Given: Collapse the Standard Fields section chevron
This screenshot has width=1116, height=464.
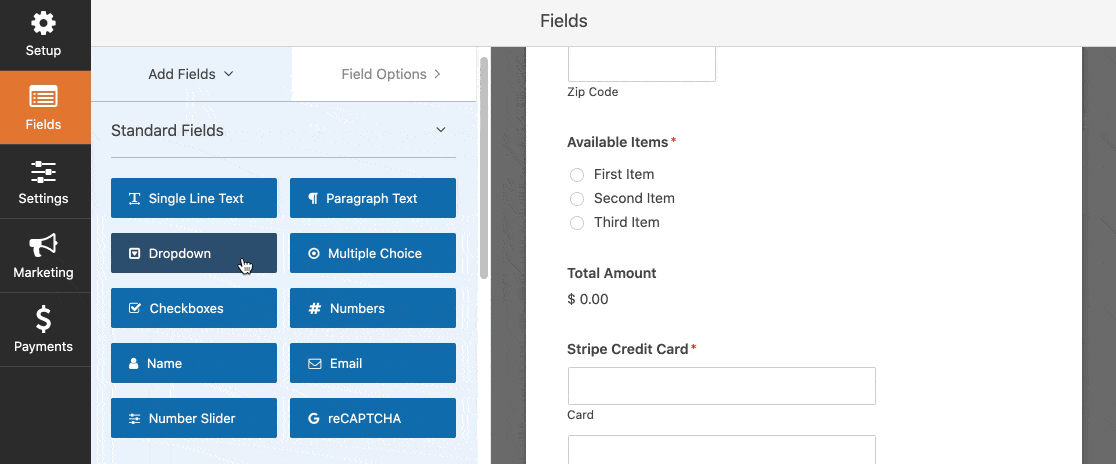Looking at the screenshot, I should 441,130.
